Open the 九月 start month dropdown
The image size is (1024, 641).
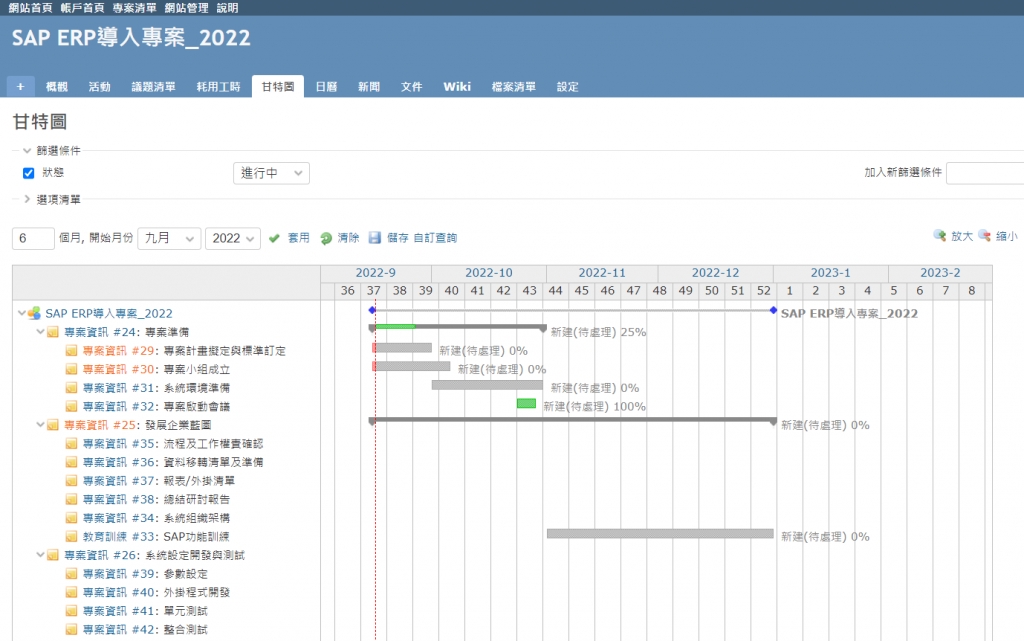tap(168, 238)
